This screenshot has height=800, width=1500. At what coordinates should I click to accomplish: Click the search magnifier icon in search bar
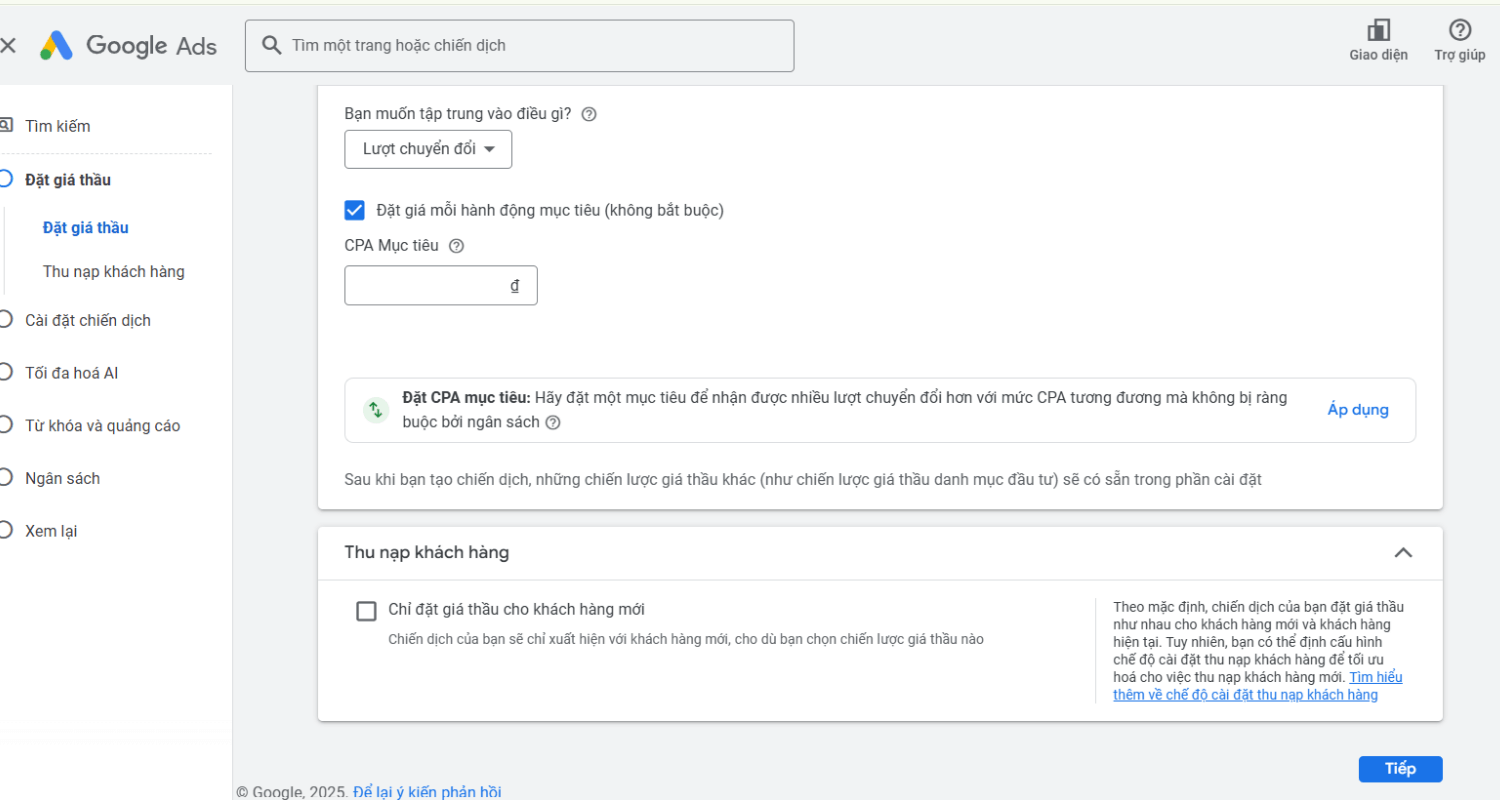pos(270,46)
